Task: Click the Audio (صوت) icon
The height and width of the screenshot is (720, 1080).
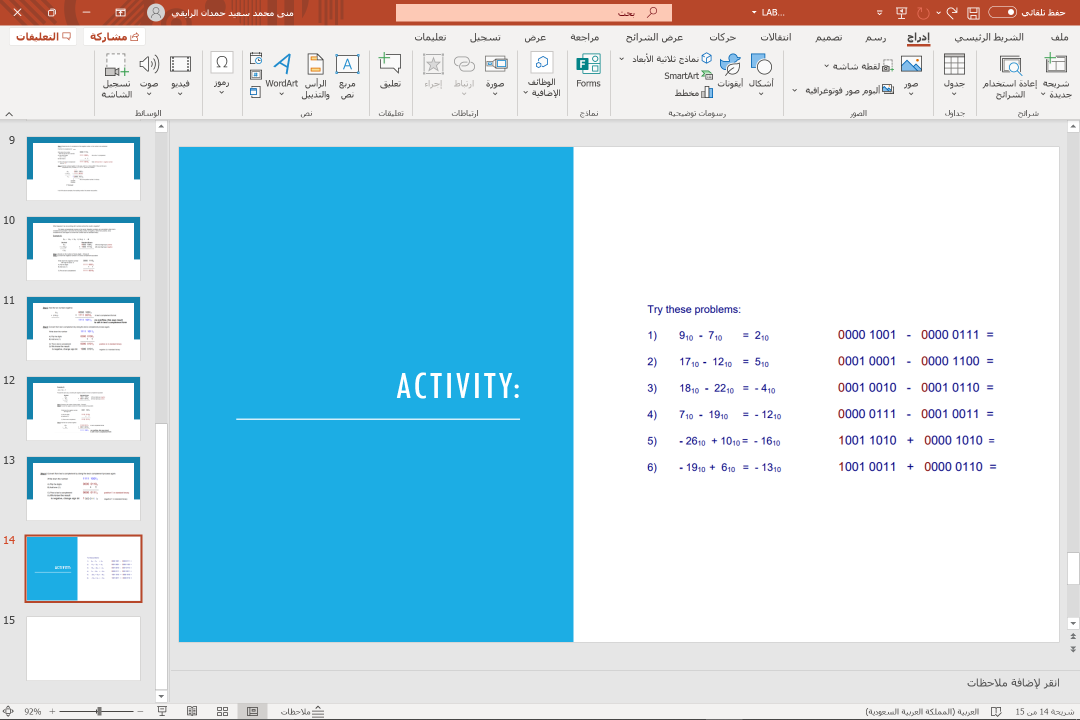Action: (x=149, y=65)
